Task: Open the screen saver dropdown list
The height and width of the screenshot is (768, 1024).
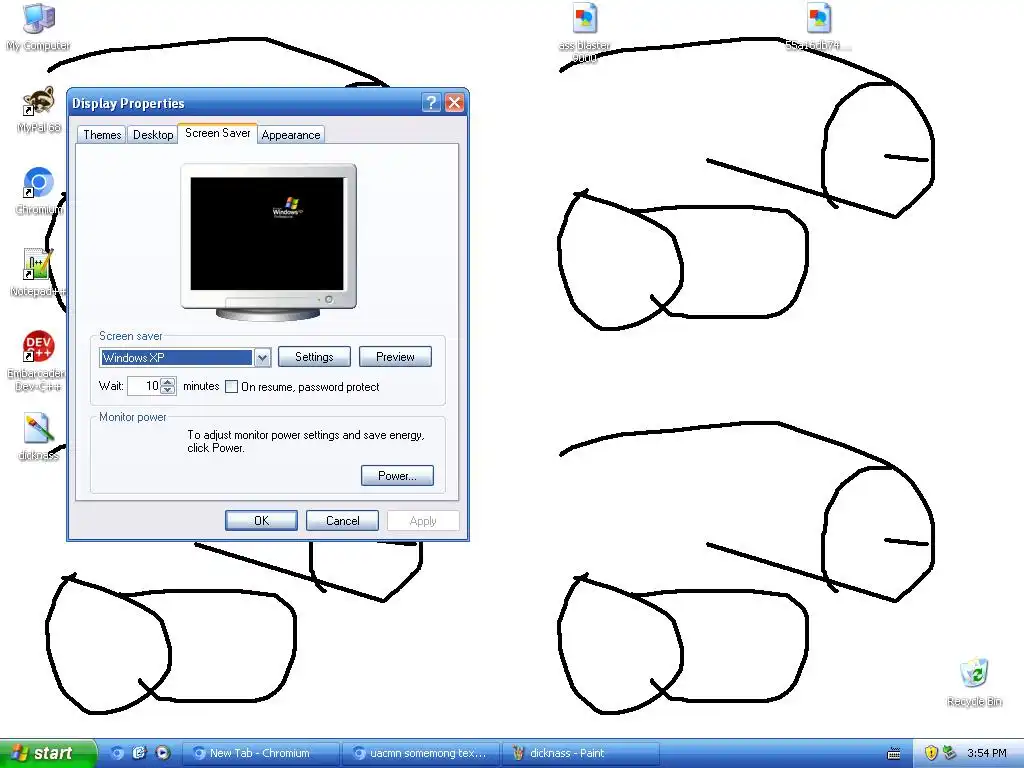Action: [263, 357]
